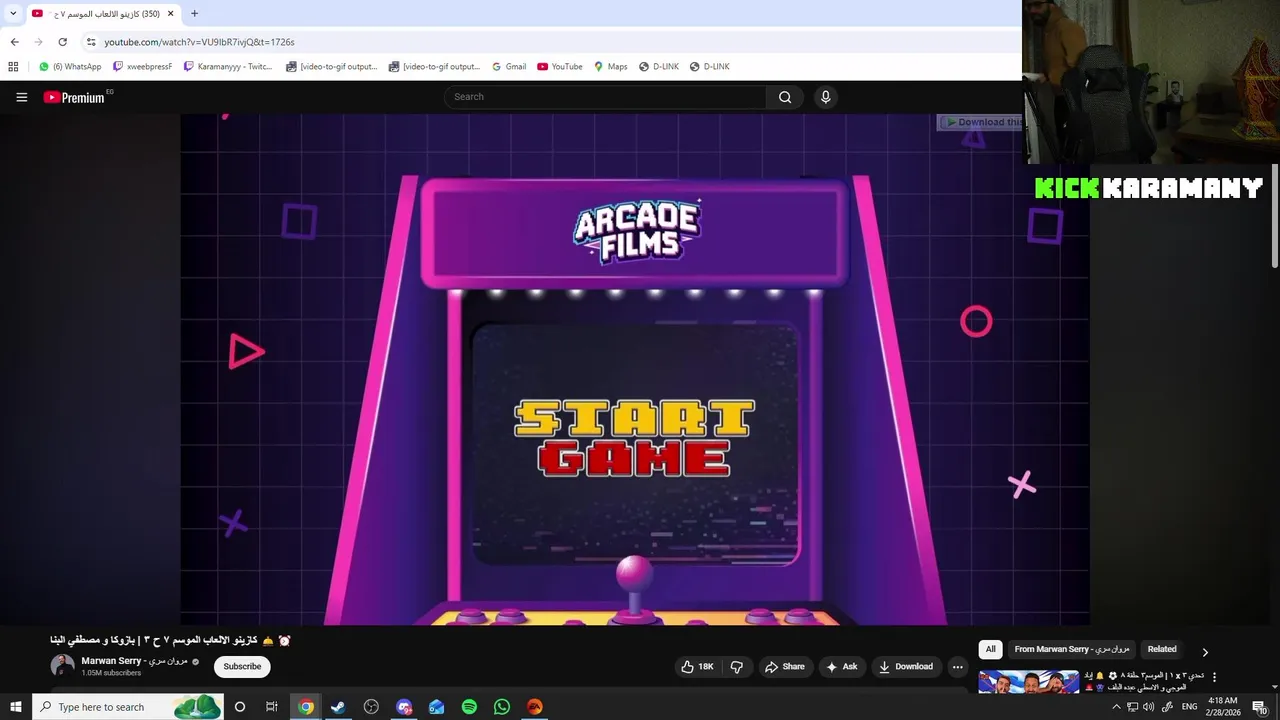Open Gmail bookmark

(509, 67)
